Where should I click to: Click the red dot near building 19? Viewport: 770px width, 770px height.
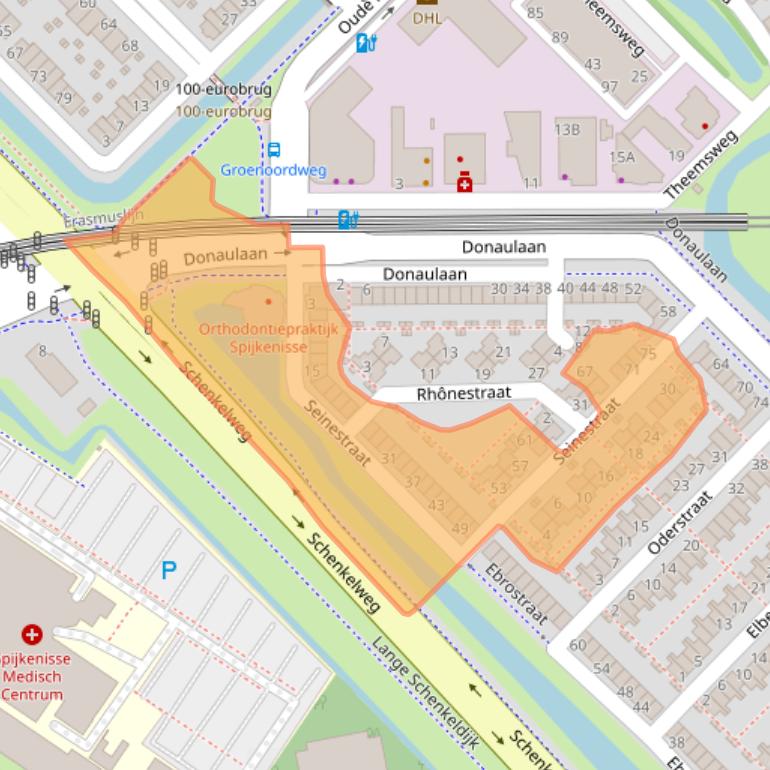(x=705, y=126)
